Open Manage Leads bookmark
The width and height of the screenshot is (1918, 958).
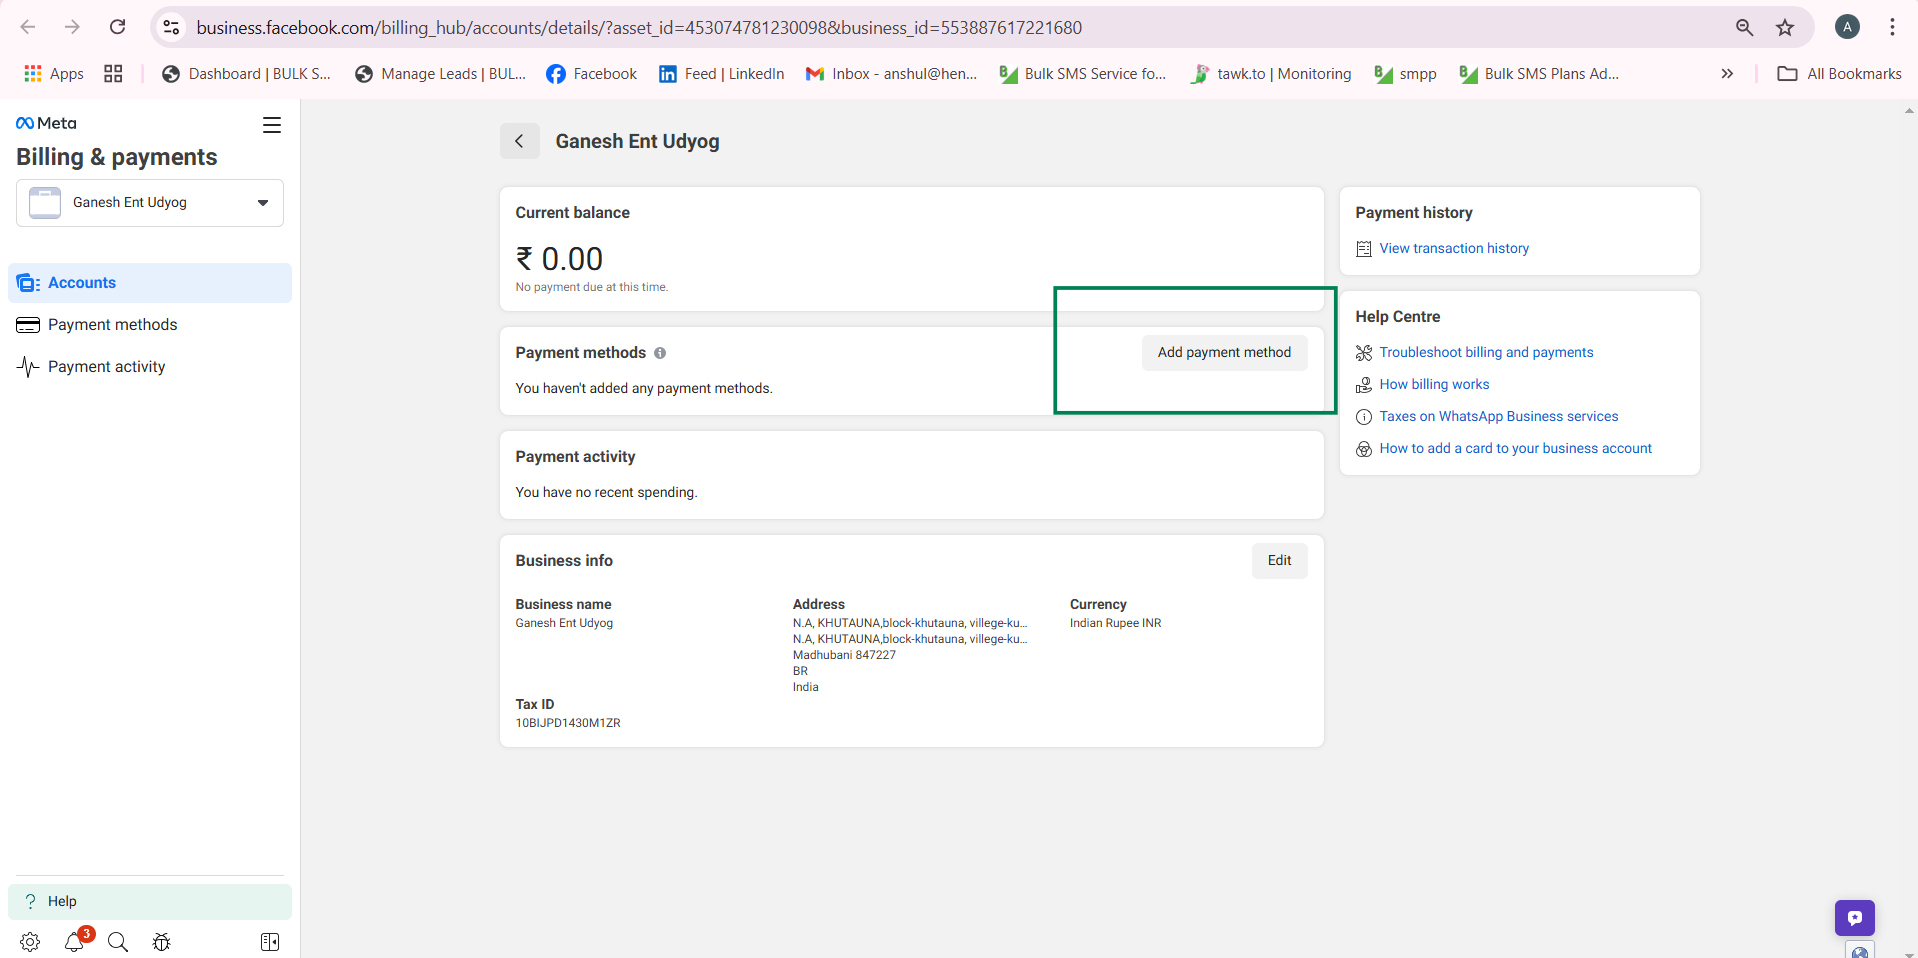click(x=440, y=73)
